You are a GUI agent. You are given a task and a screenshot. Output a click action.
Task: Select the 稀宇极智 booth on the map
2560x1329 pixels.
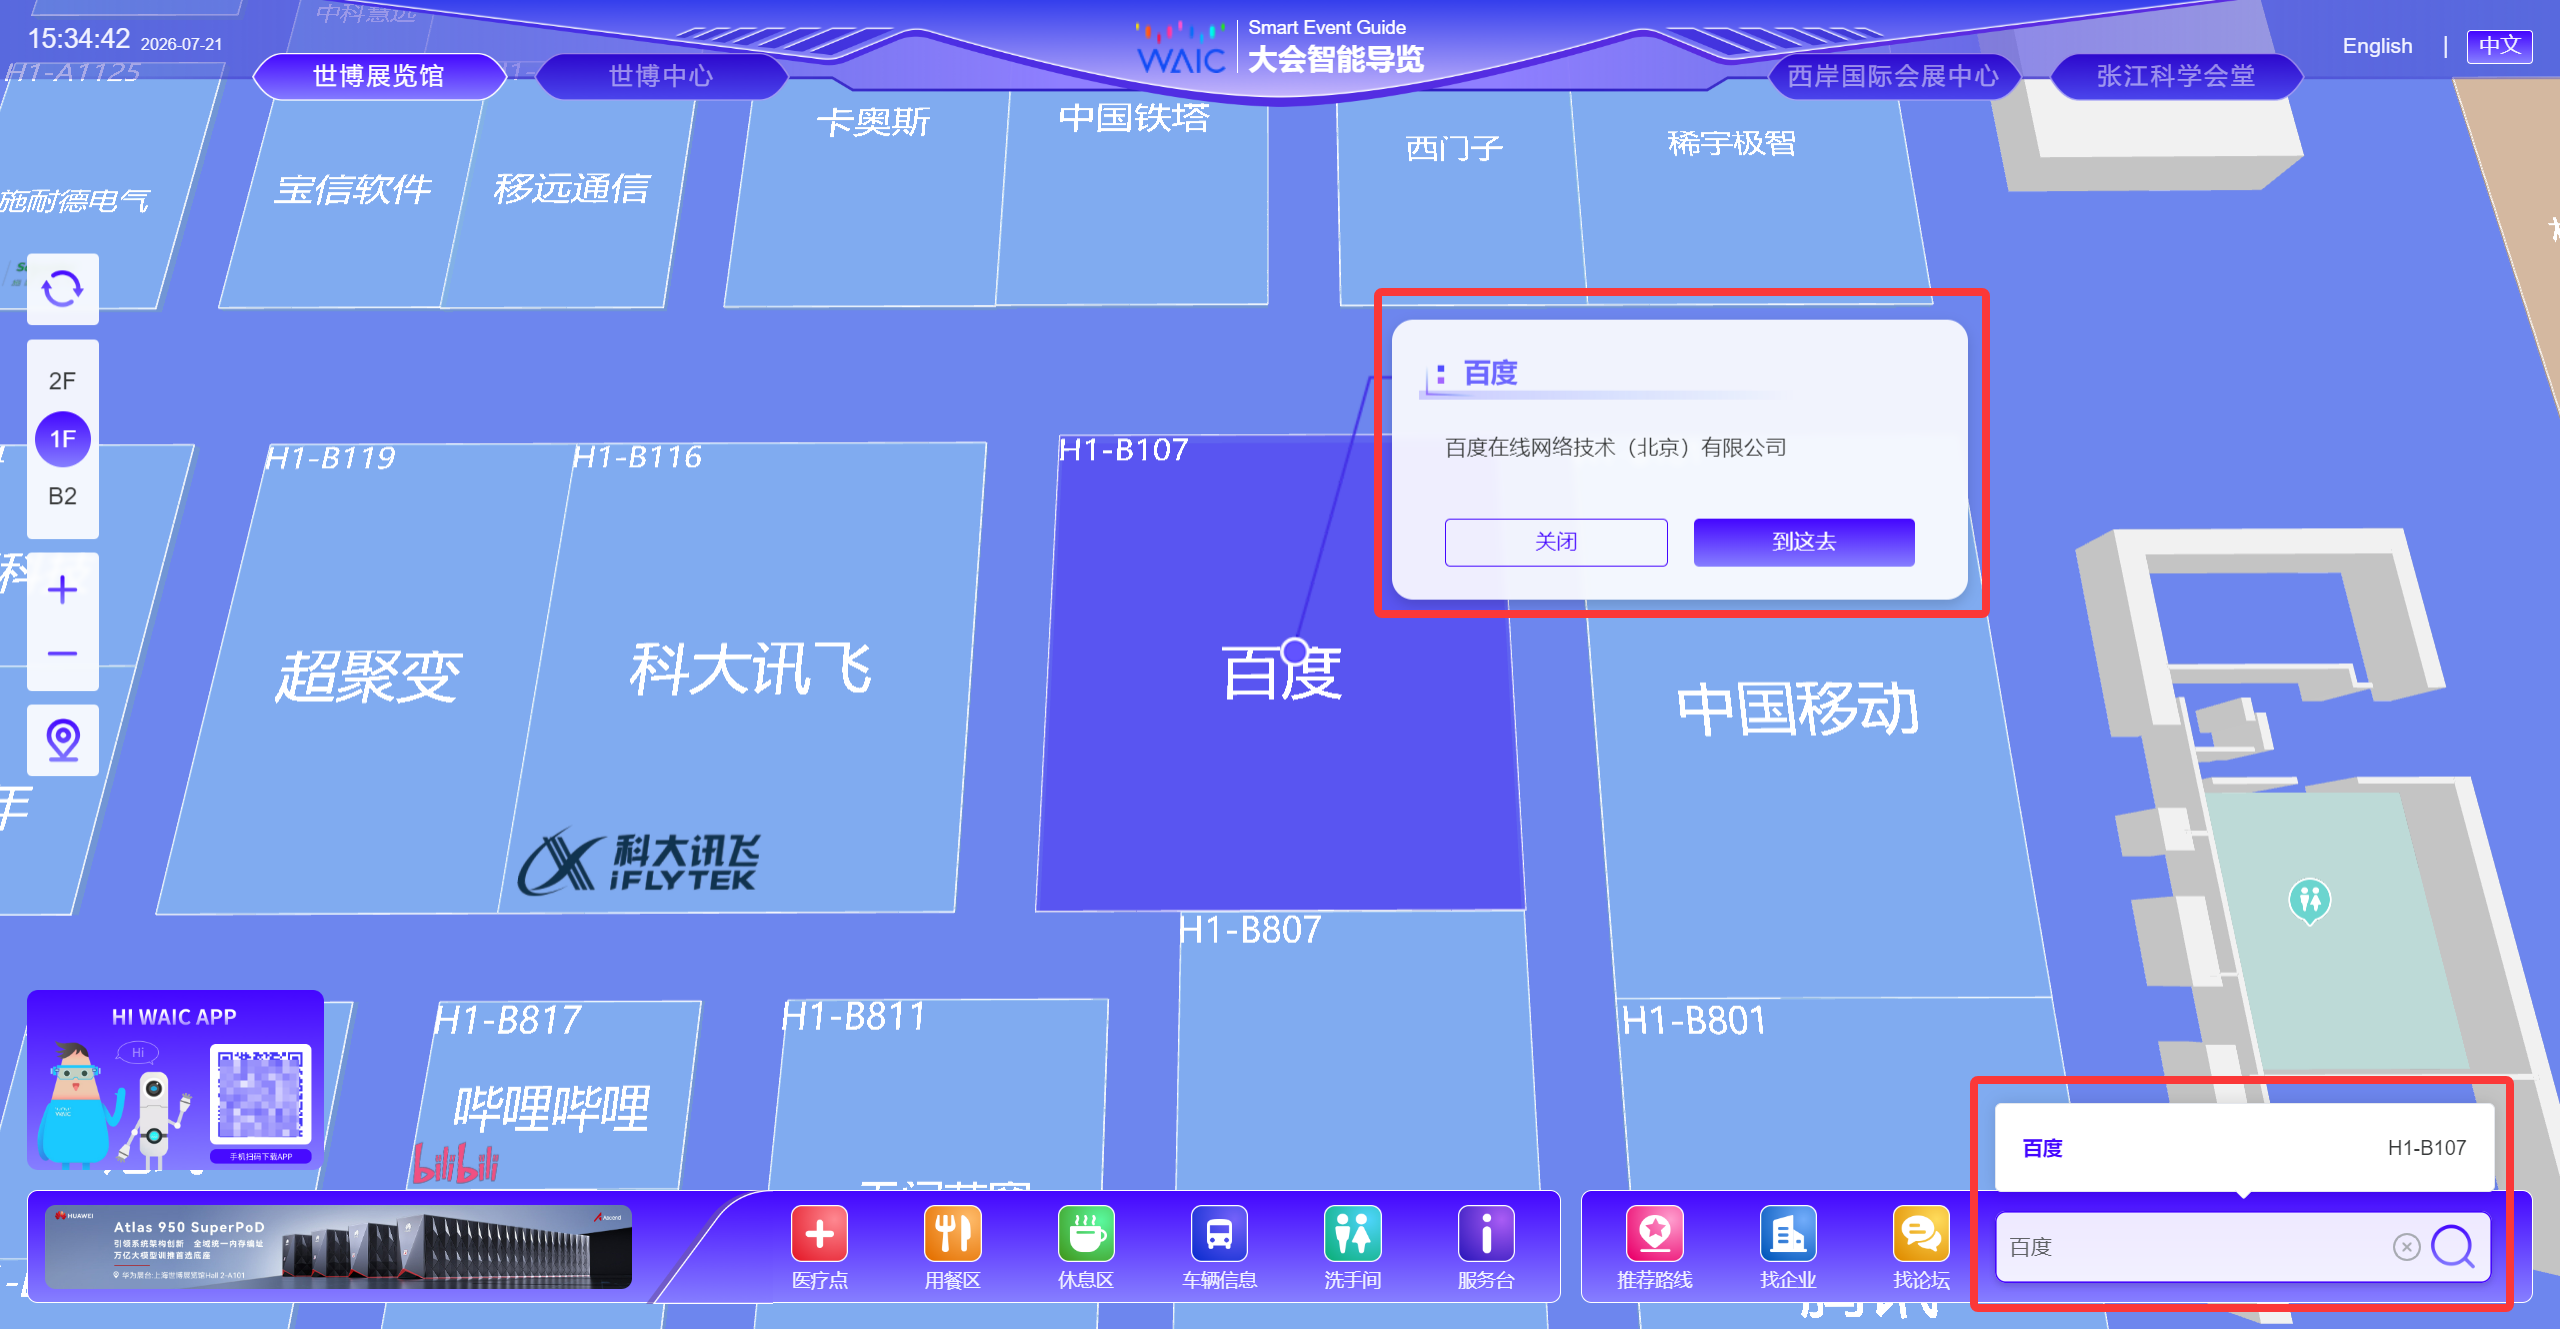pyautogui.click(x=1731, y=144)
